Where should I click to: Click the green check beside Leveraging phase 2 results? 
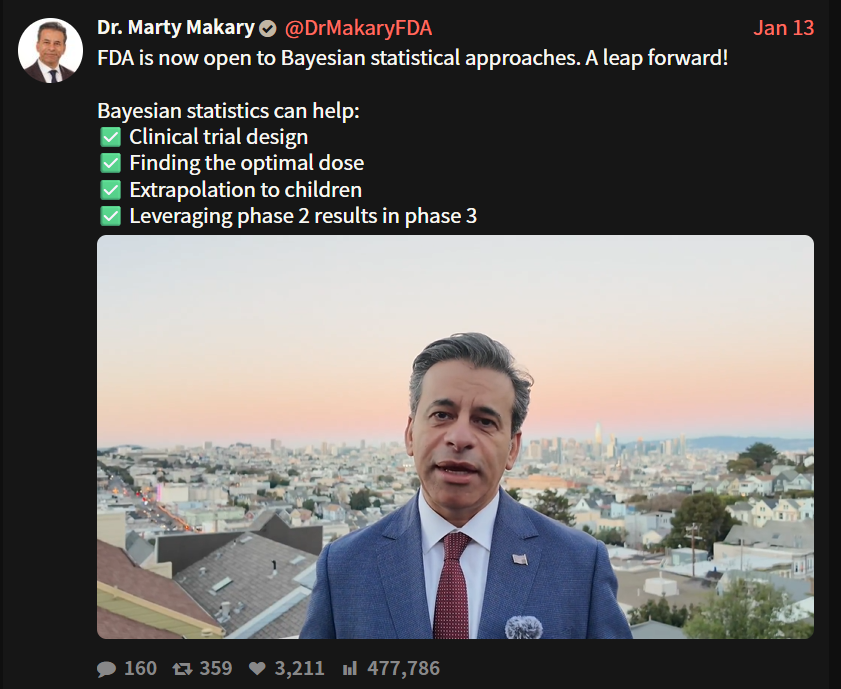(x=110, y=215)
